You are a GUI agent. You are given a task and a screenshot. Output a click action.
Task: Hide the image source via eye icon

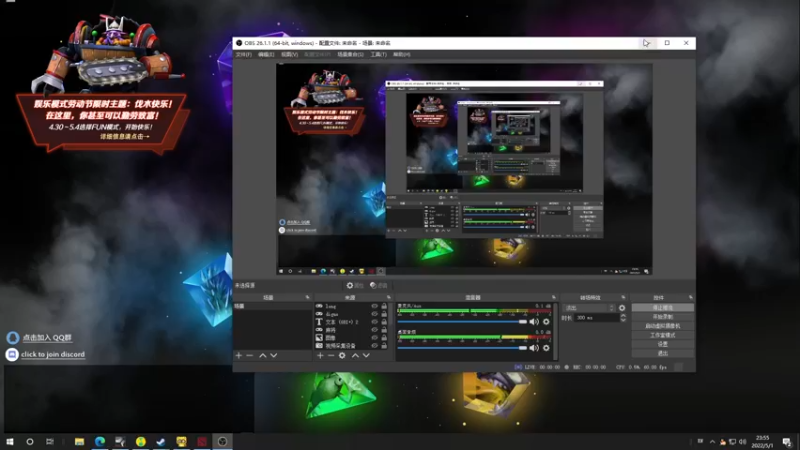[x=374, y=338]
